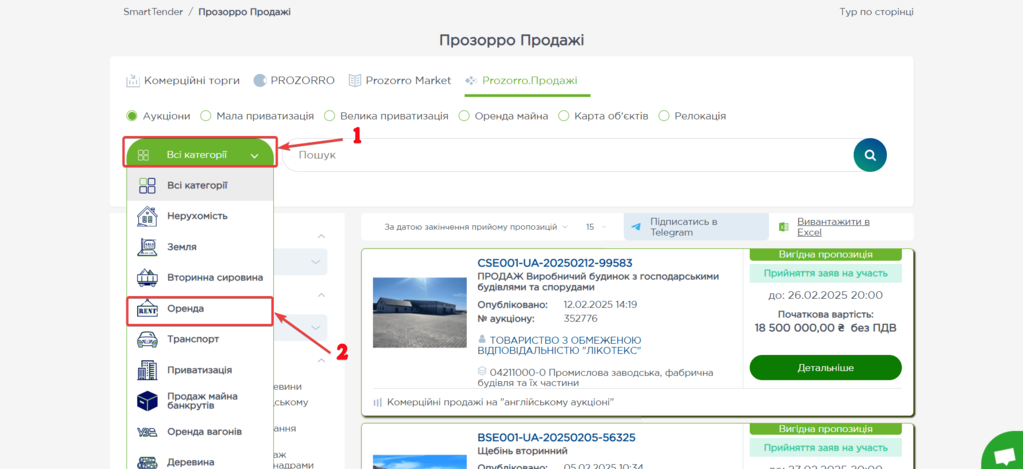The image size is (1023, 469).
Task: Open the chat widget icon
Action: pos(1003,453)
